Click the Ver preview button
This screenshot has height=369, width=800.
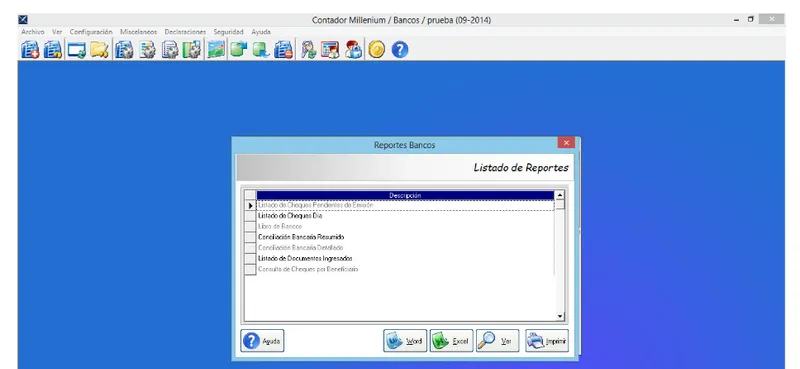coord(498,341)
